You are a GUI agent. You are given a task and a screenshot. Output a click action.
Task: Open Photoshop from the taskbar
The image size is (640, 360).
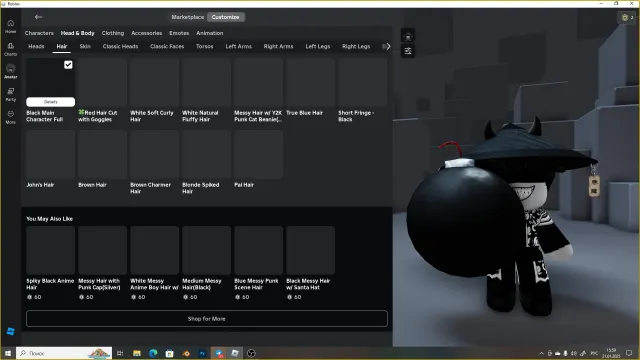(x=202, y=353)
